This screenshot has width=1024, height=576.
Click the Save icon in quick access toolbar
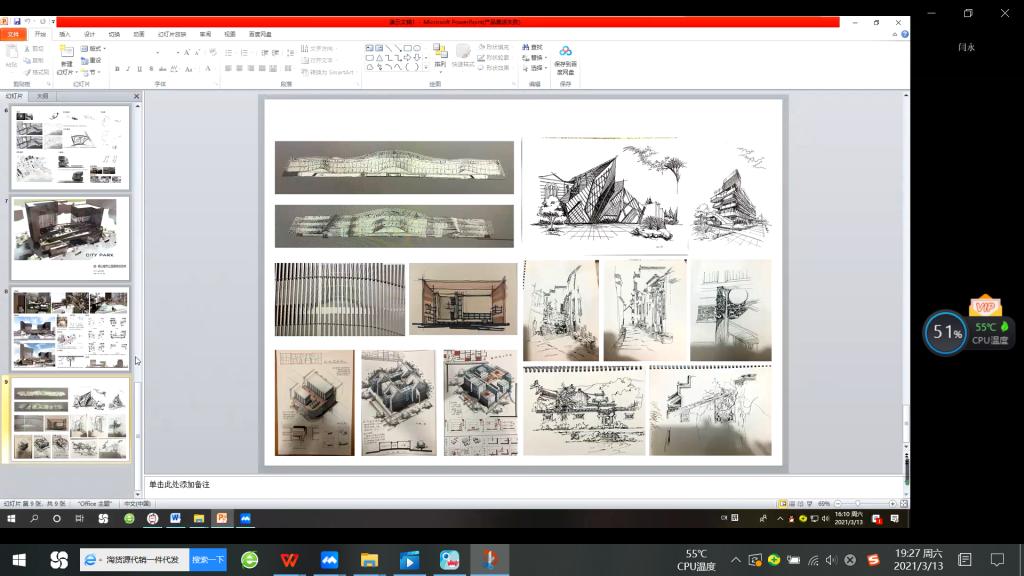pyautogui.click(x=15, y=21)
